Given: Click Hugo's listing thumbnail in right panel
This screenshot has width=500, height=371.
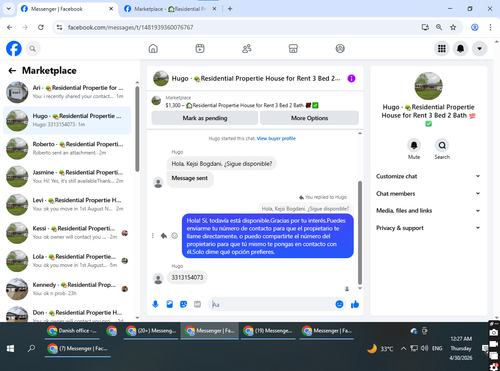Looking at the screenshot, I should pyautogui.click(x=428, y=86).
